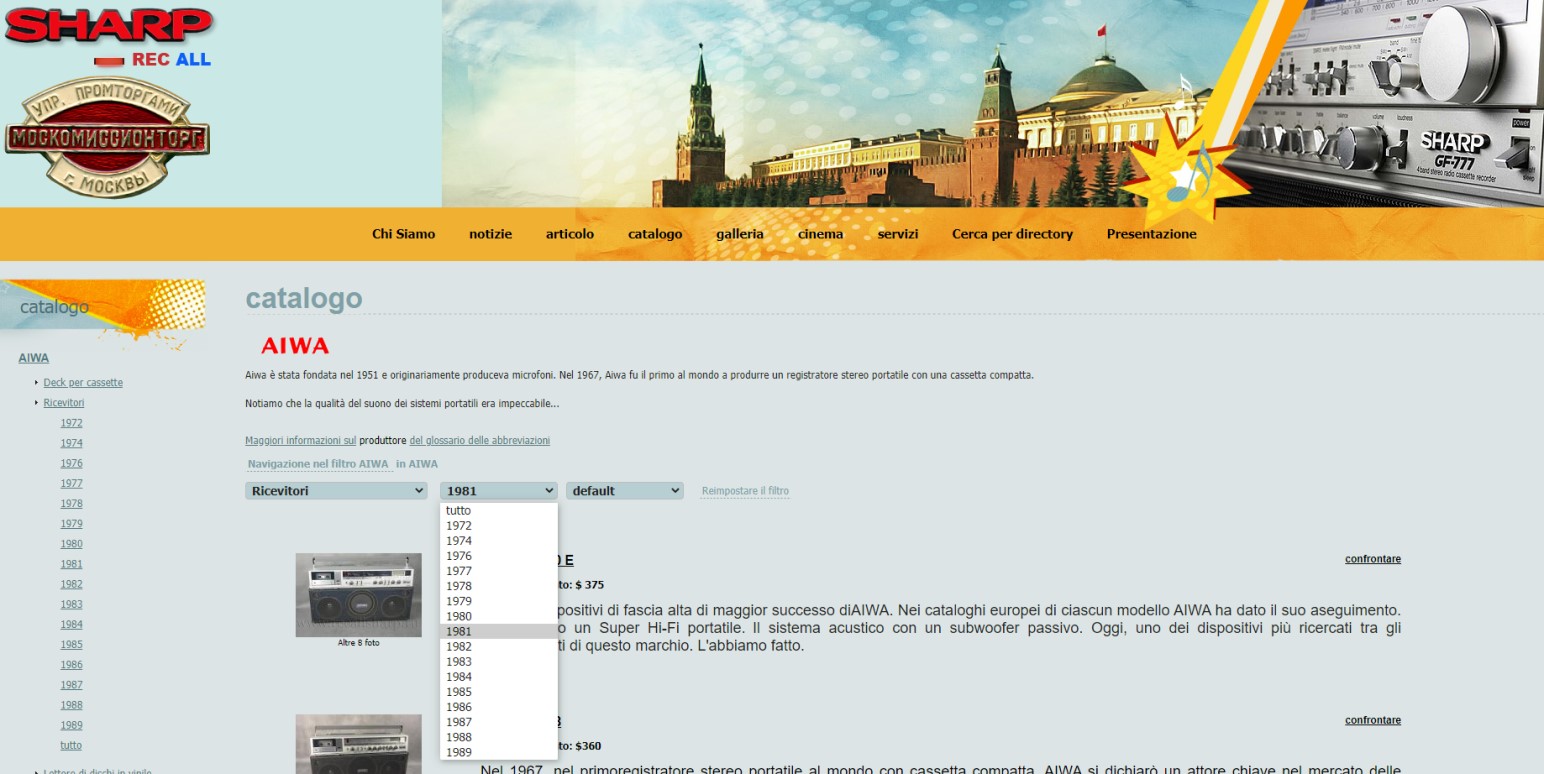Open the notizie menu item

point(490,234)
